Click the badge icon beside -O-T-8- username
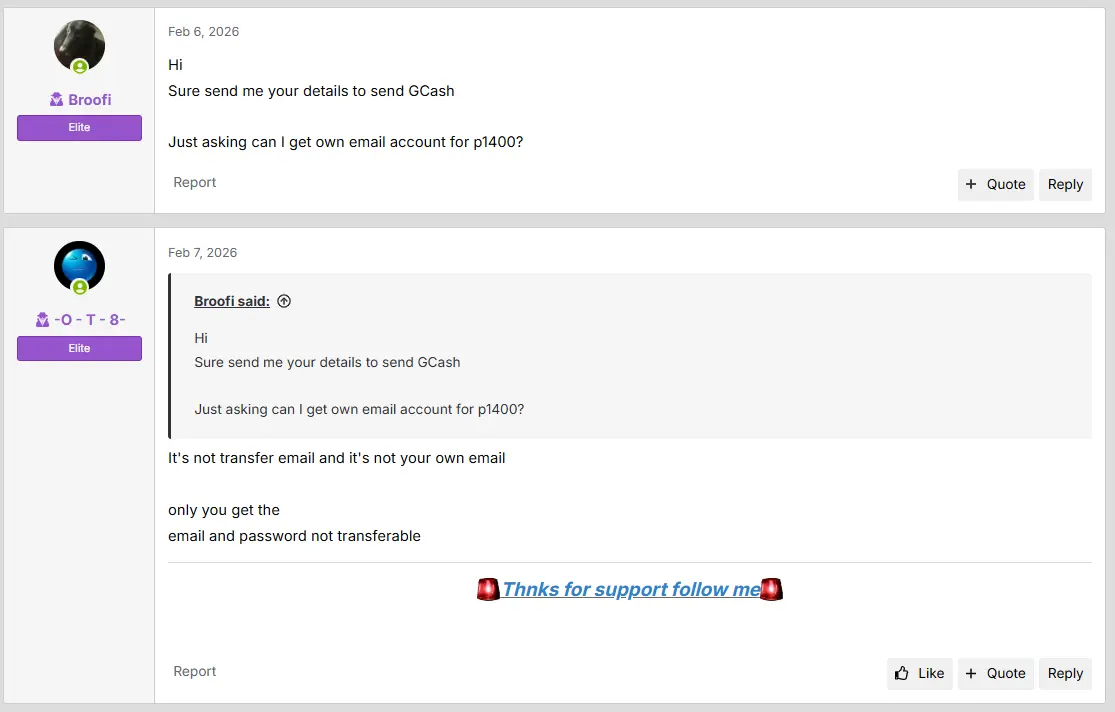Image resolution: width=1115 pixels, height=712 pixels. click(42, 320)
